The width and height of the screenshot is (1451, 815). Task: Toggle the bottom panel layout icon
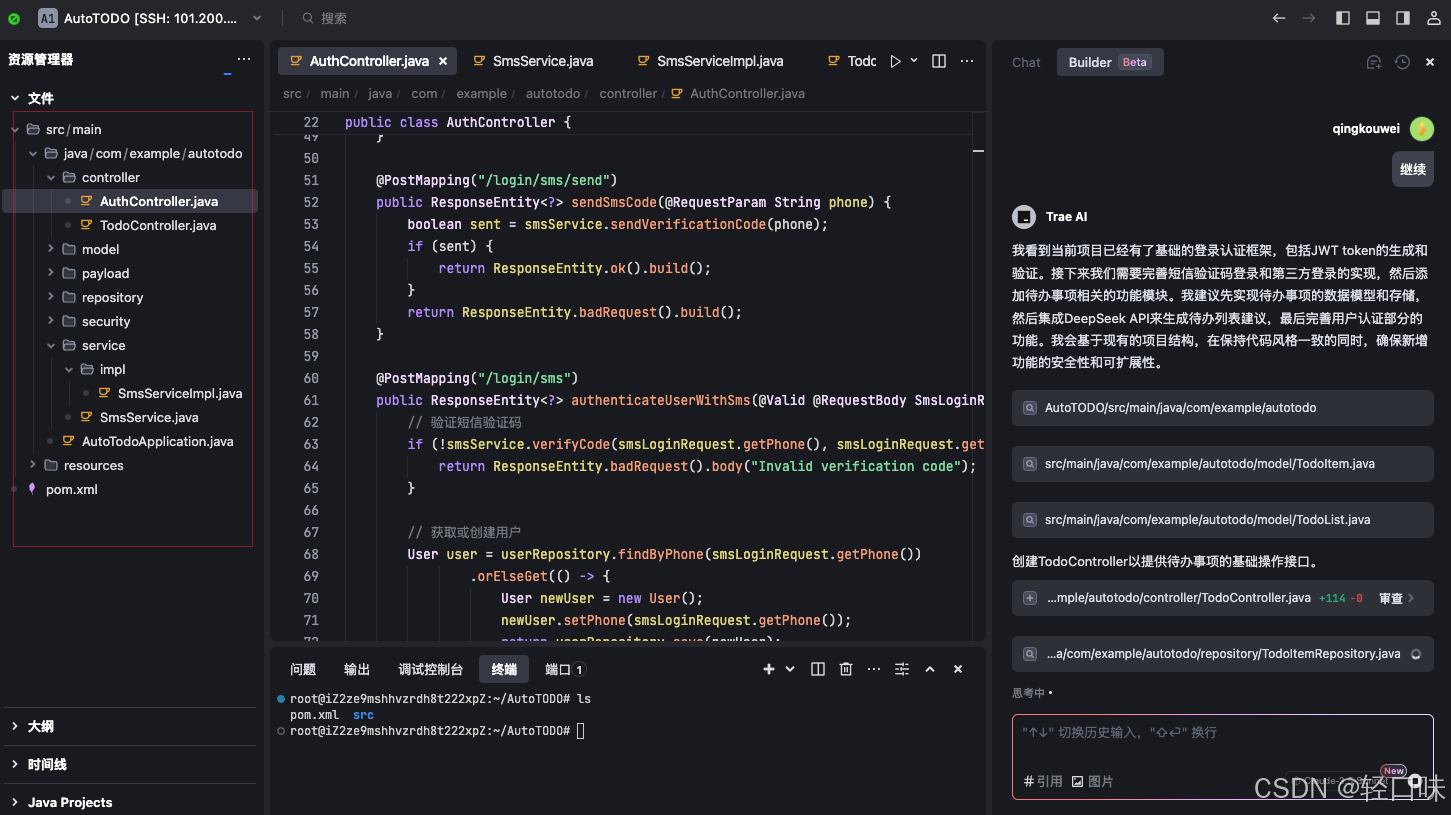pyautogui.click(x=1373, y=18)
